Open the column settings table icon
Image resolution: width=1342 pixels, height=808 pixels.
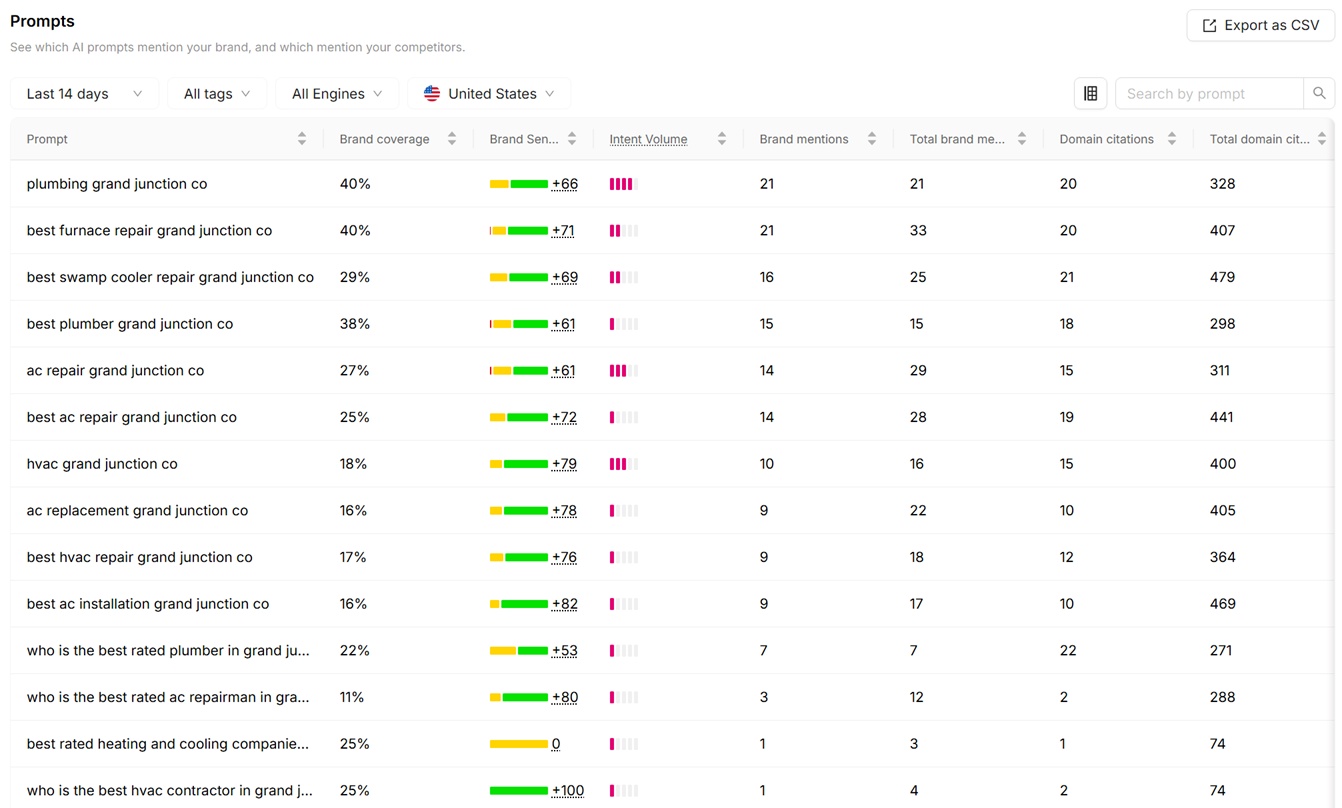click(1090, 93)
